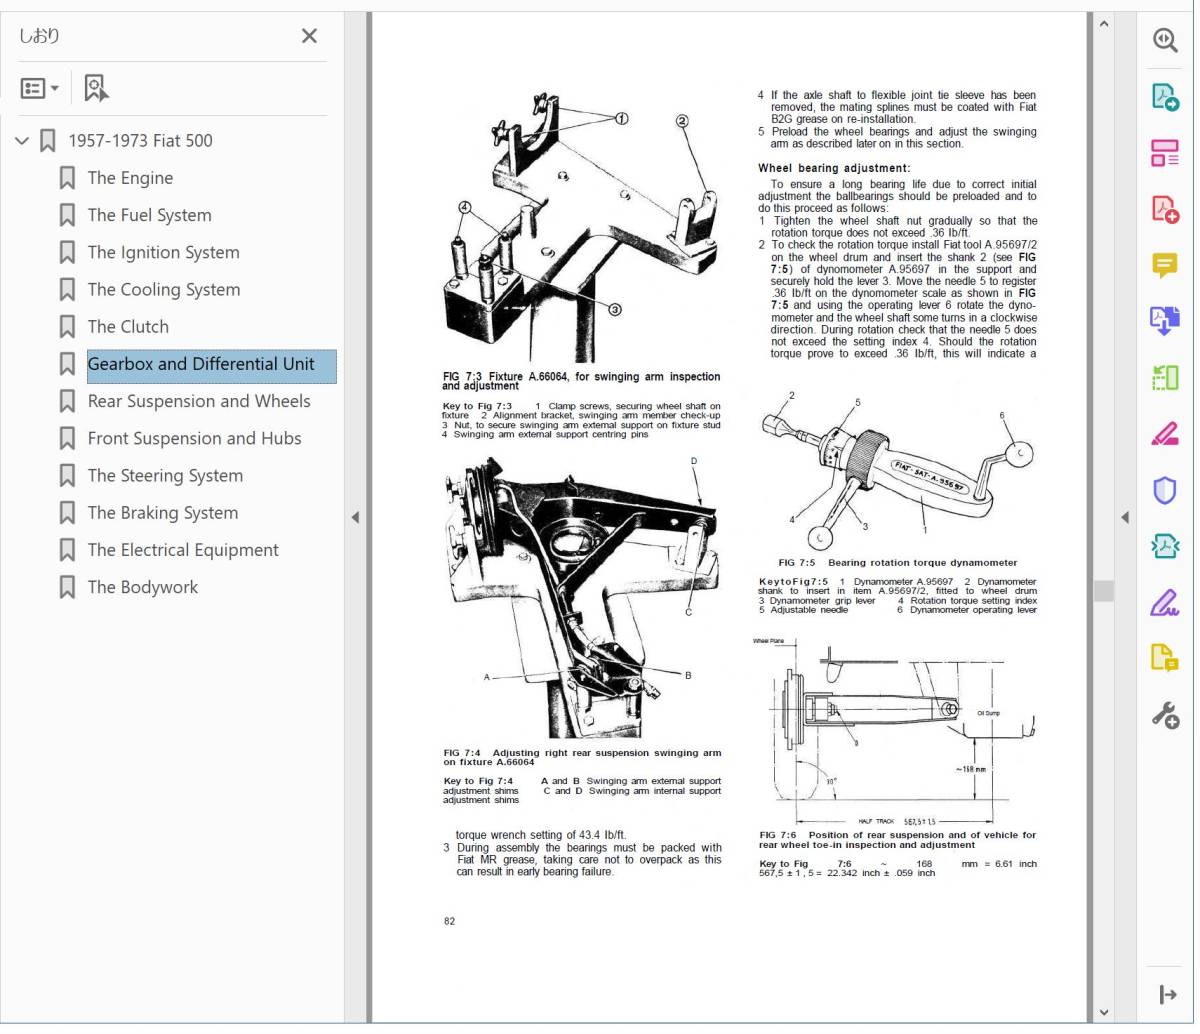The height and width of the screenshot is (1034, 1200).
Task: Collapse the 1957-1973 Fiat 500 bookmark tree
Action: coord(22,141)
